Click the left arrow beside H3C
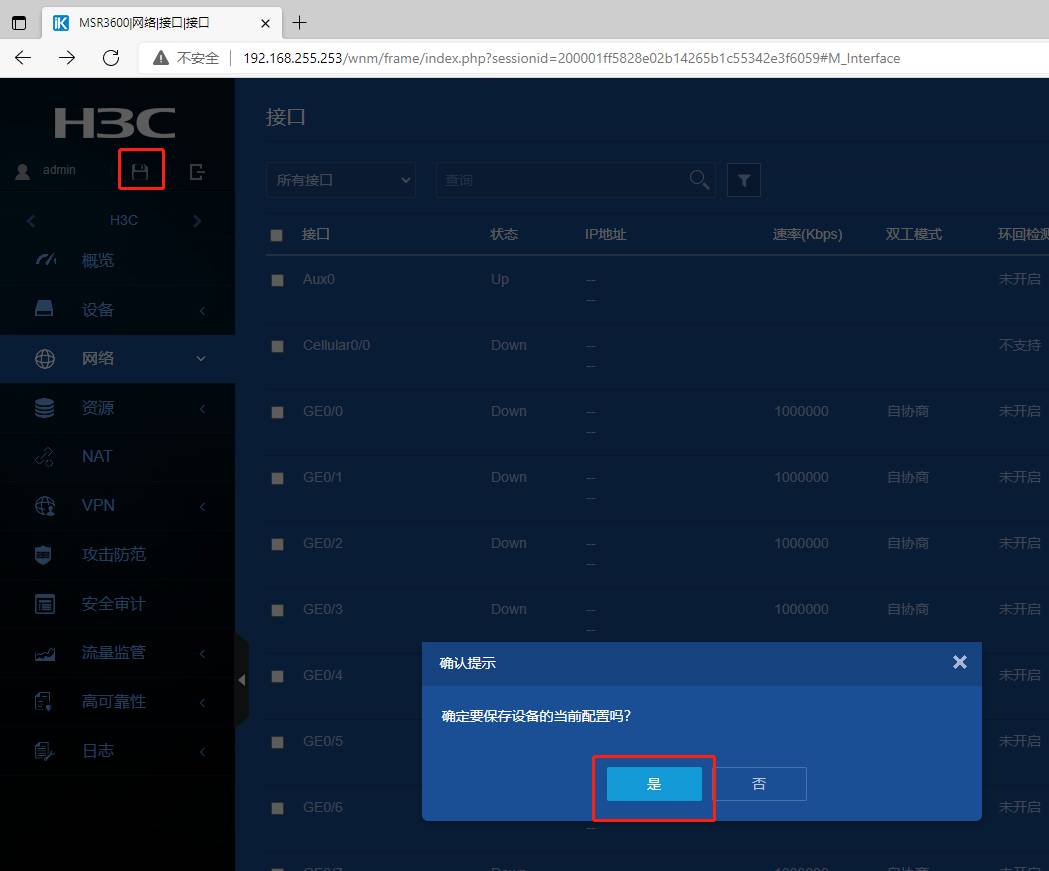Screen dimensions: 1049x871 [31, 221]
